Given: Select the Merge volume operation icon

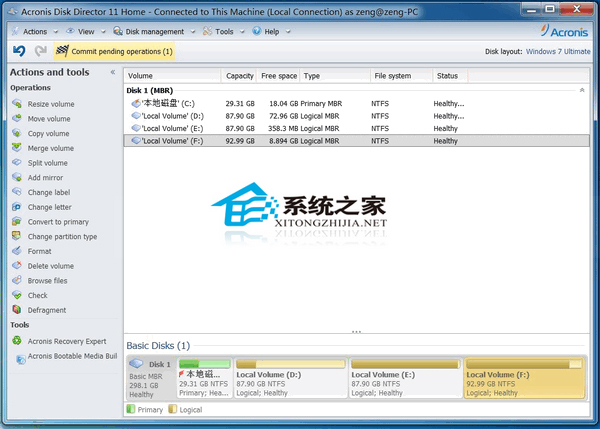Looking at the screenshot, I should point(17,148).
